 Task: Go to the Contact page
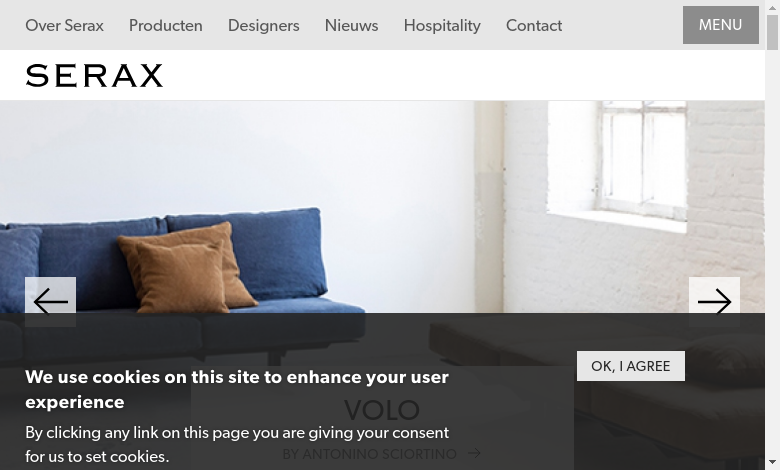pyautogui.click(x=534, y=25)
